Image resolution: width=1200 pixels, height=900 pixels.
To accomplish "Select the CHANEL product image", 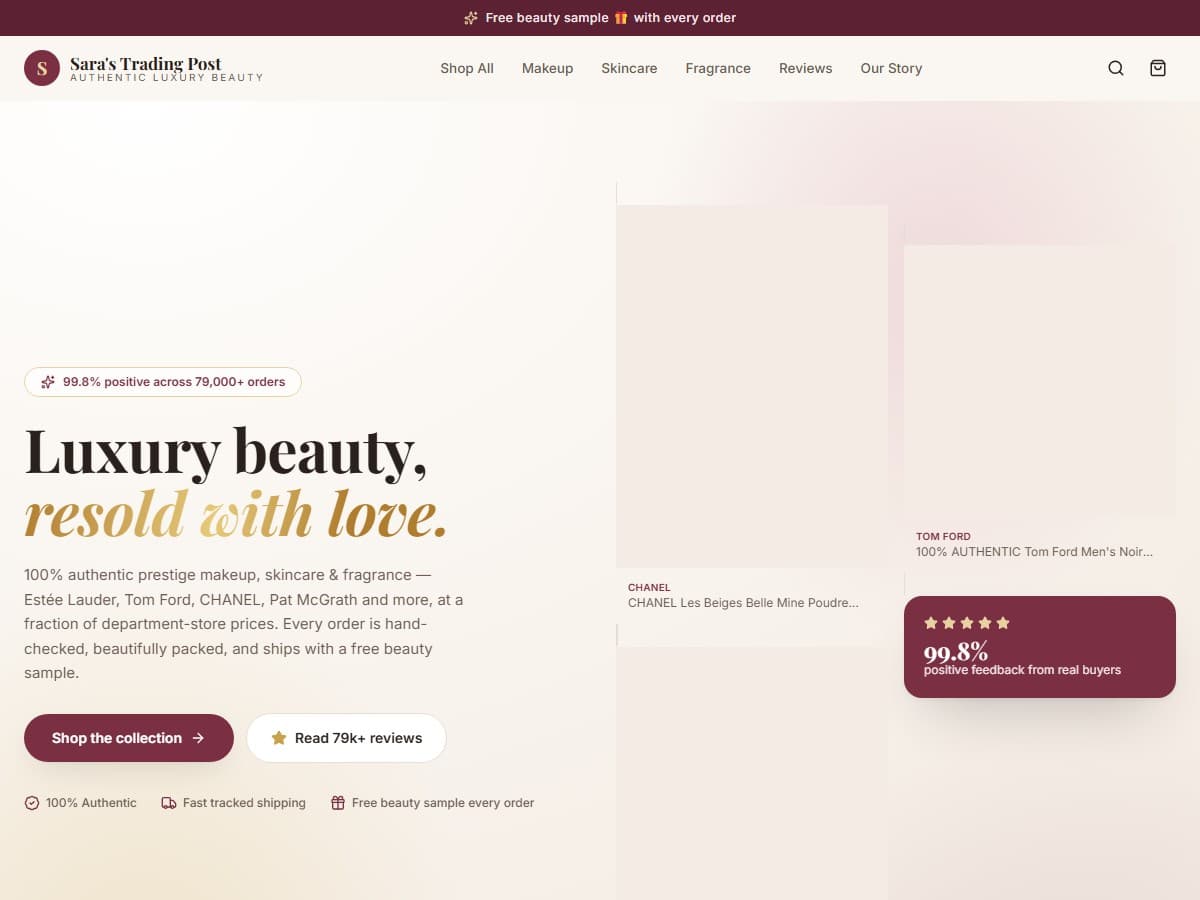I will 752,386.
